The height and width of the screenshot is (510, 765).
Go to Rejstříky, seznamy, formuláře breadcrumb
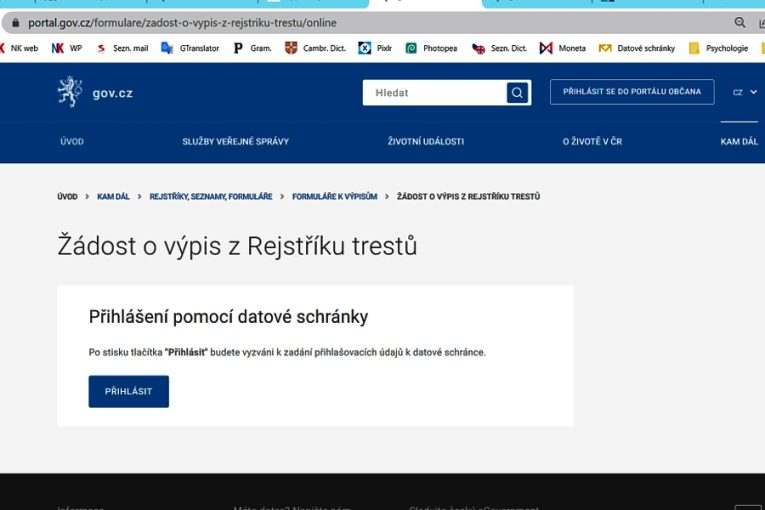tap(211, 197)
